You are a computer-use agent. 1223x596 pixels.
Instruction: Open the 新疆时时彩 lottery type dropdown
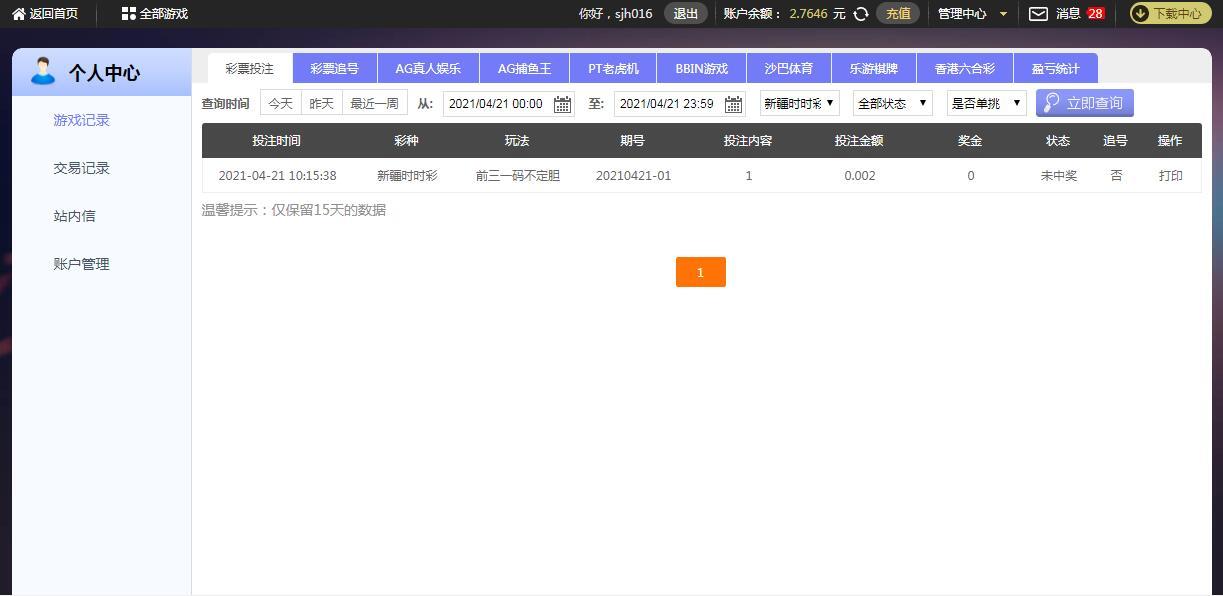click(x=799, y=103)
